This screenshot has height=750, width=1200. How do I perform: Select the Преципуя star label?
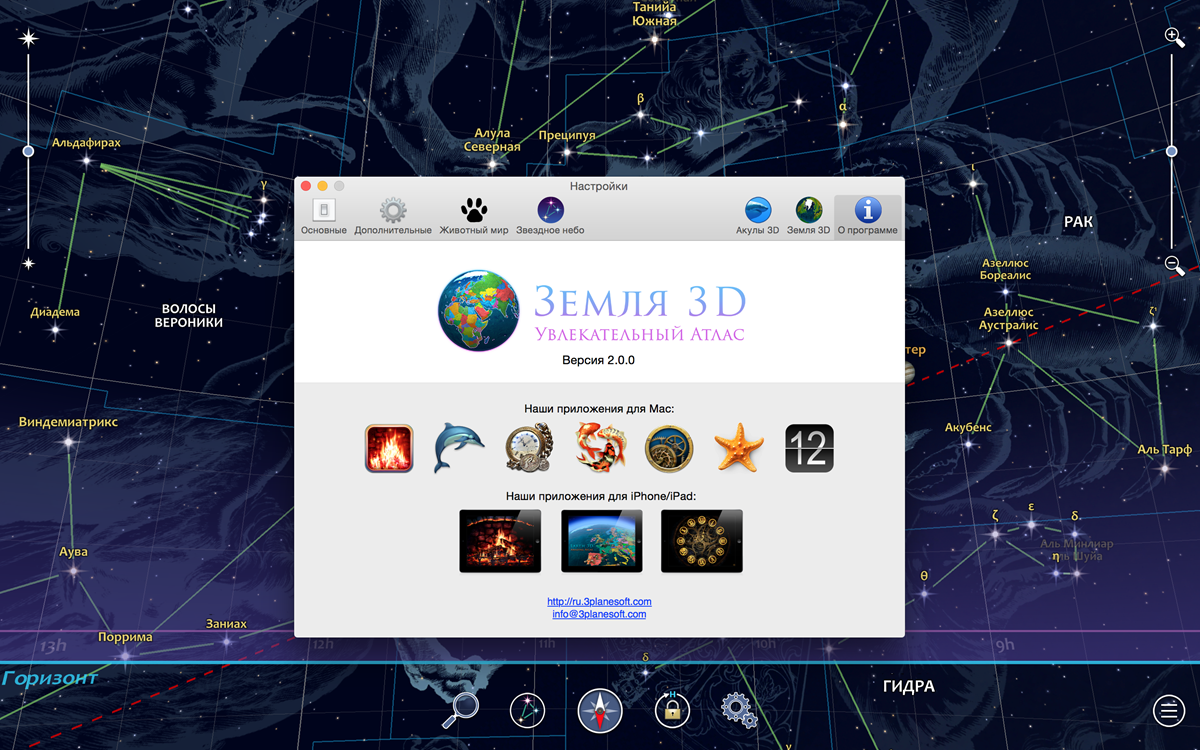(x=567, y=135)
